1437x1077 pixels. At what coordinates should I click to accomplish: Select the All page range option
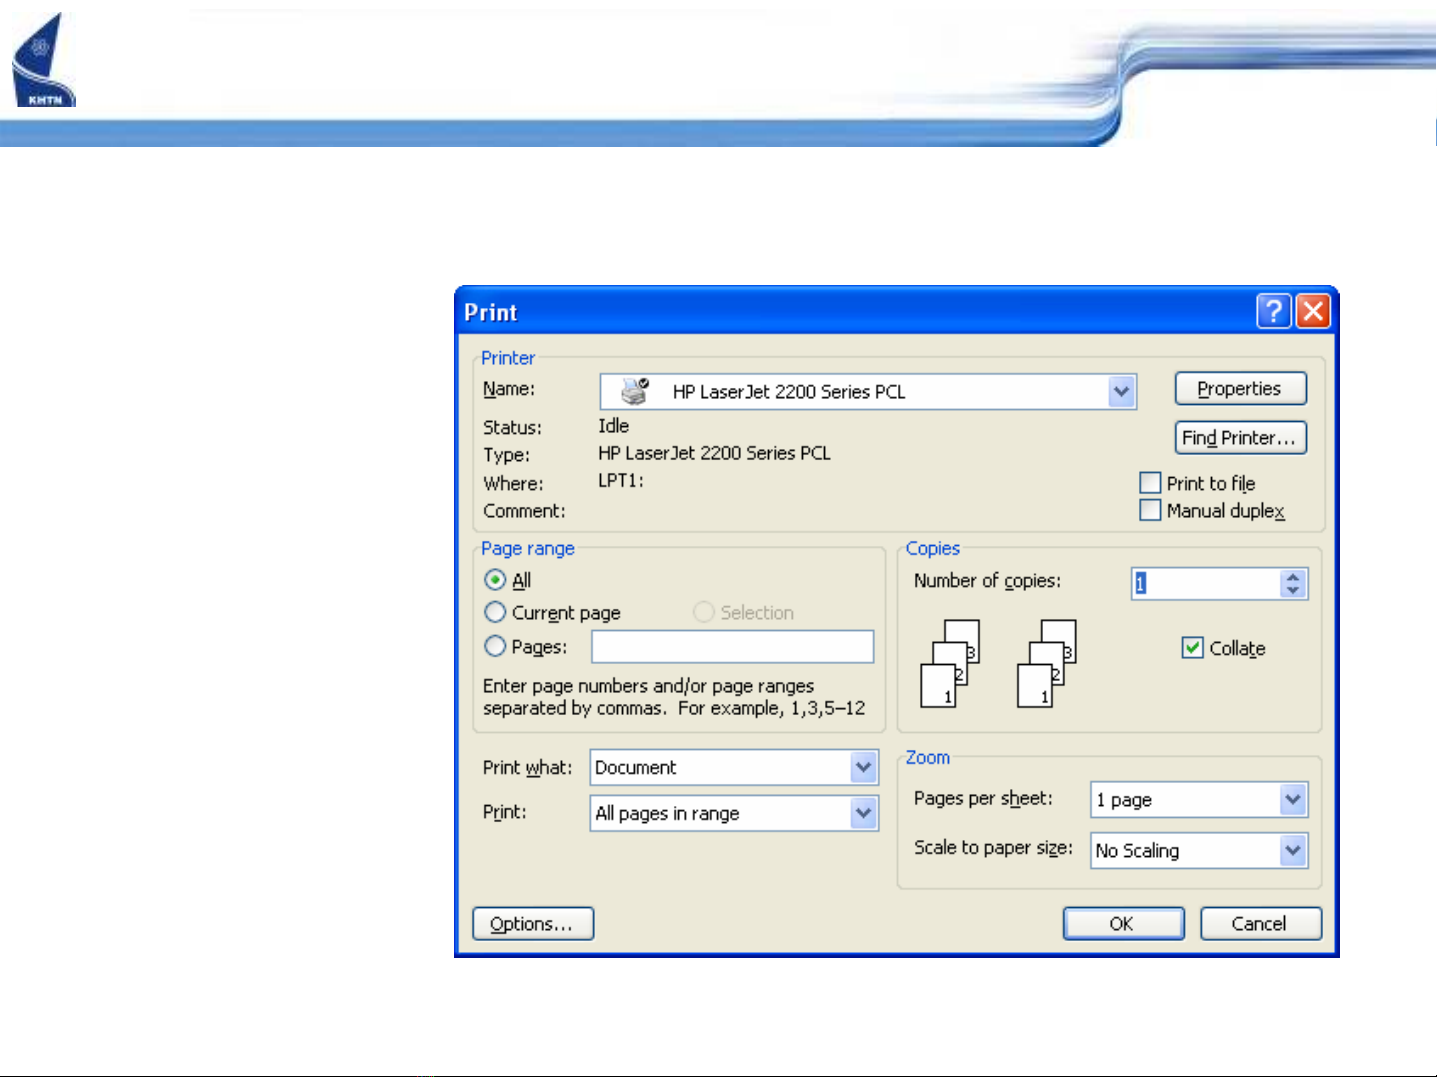495,580
